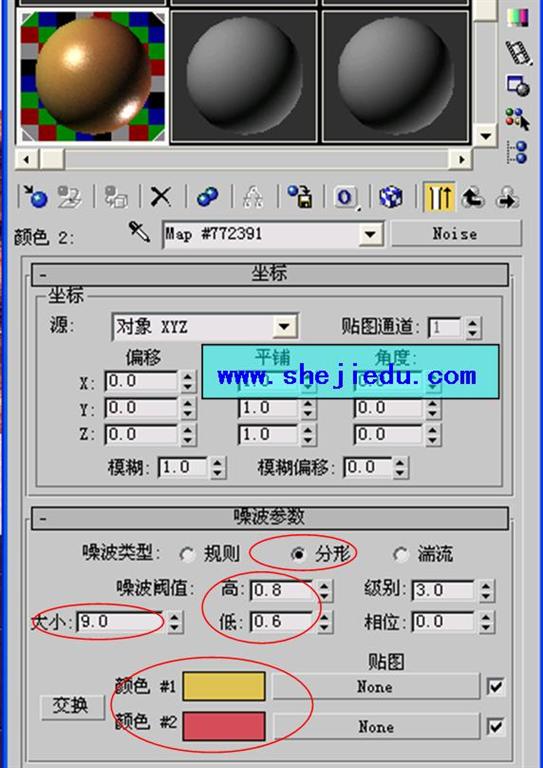This screenshot has height=768, width=543.
Task: Select the first gold material sample sphere
Action: [x=93, y=76]
